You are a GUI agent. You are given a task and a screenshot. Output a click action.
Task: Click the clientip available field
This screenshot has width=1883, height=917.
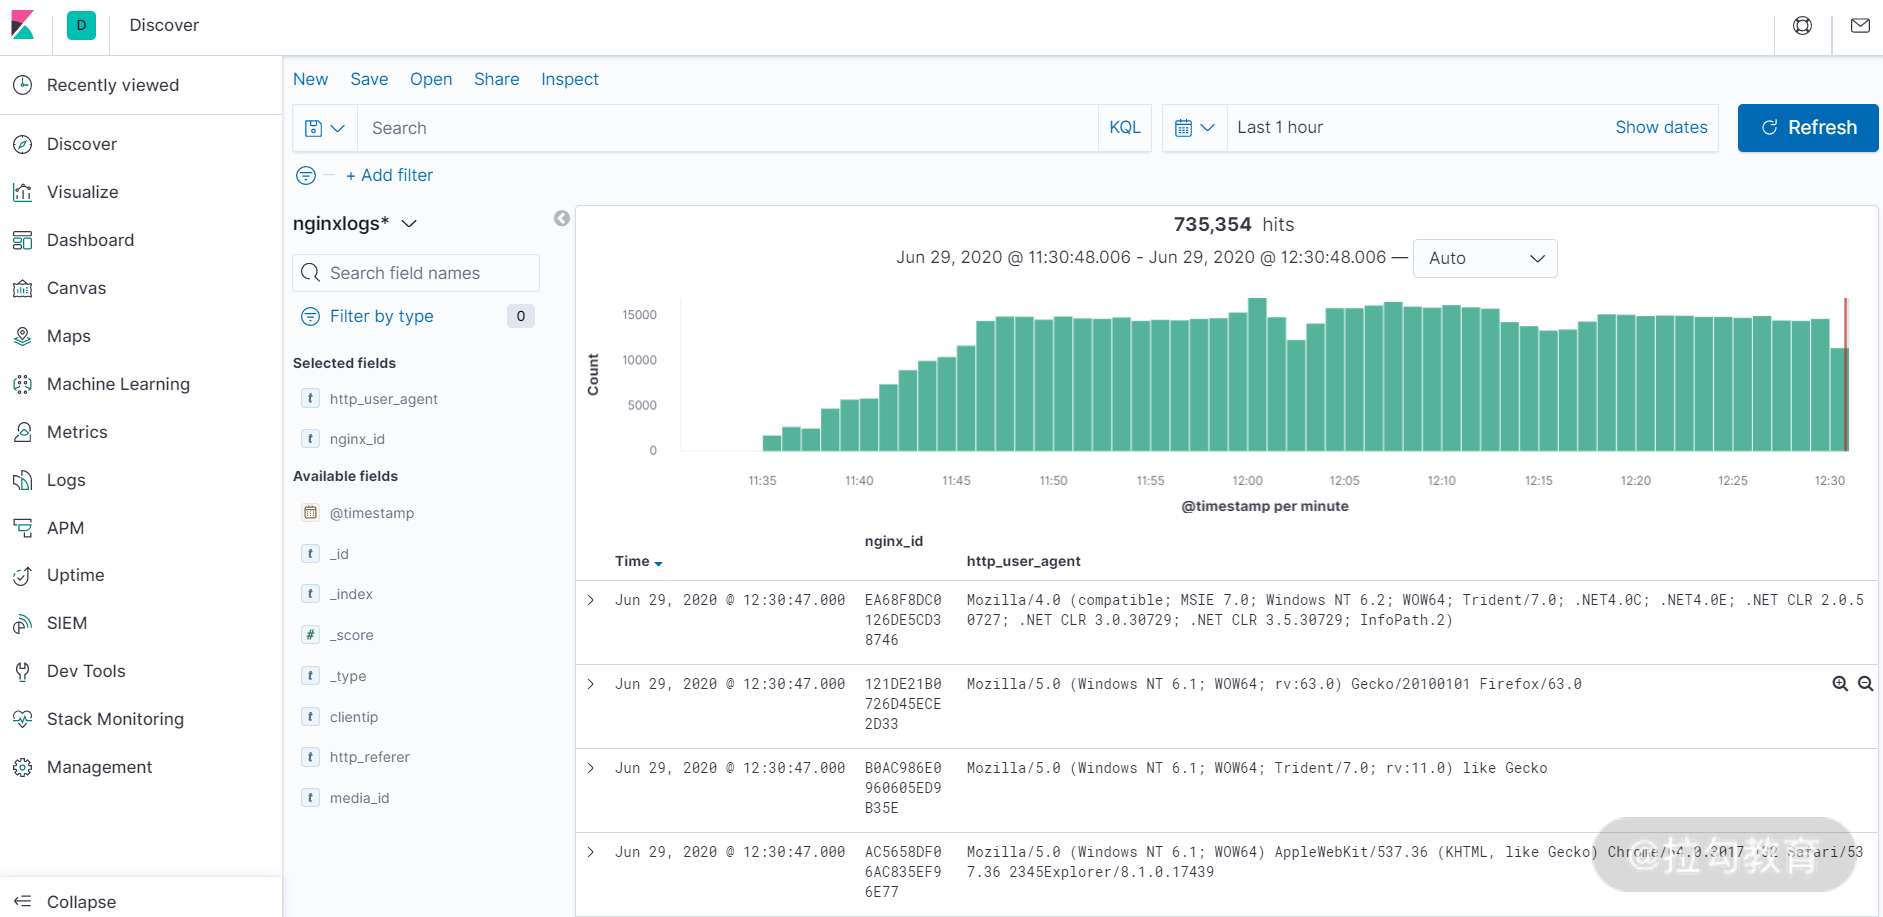click(x=354, y=717)
